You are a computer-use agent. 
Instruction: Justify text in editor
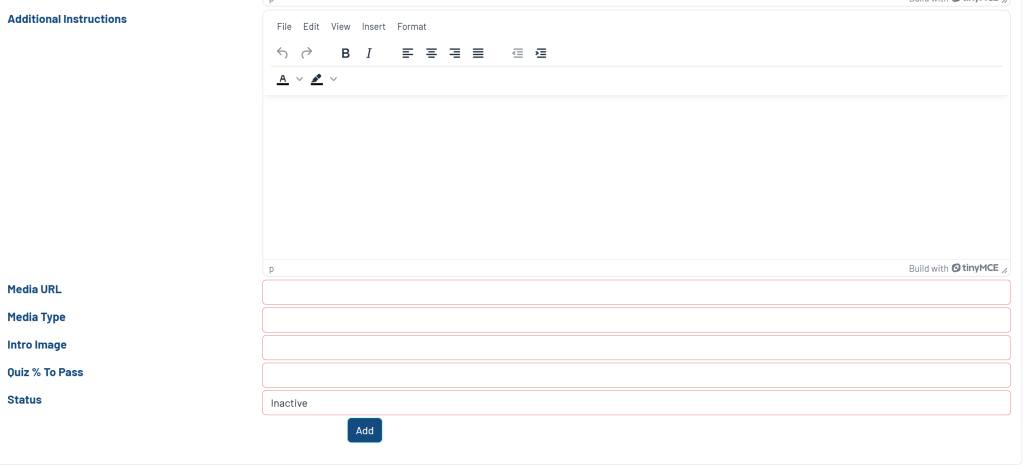478,53
